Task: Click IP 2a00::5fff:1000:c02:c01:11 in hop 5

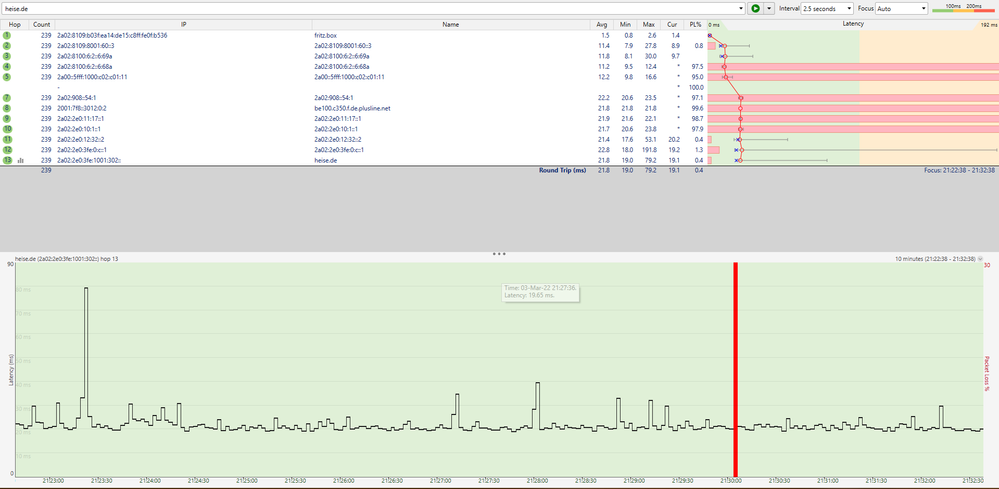Action: coord(92,77)
